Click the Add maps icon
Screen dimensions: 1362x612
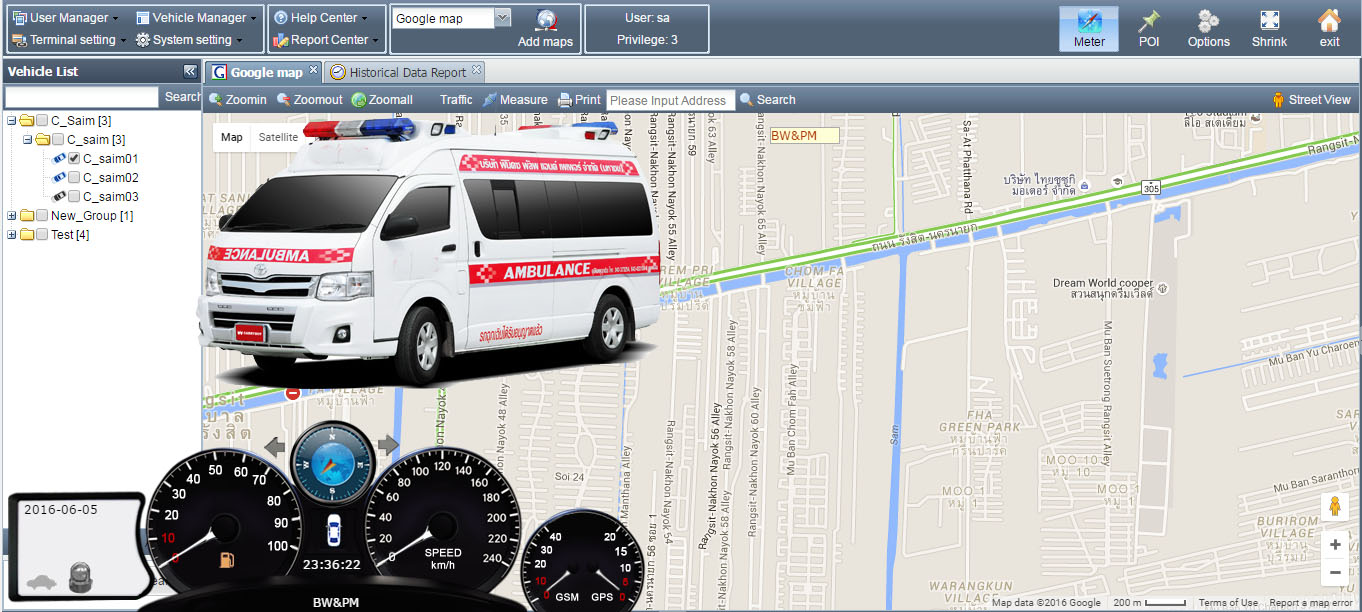(x=545, y=28)
